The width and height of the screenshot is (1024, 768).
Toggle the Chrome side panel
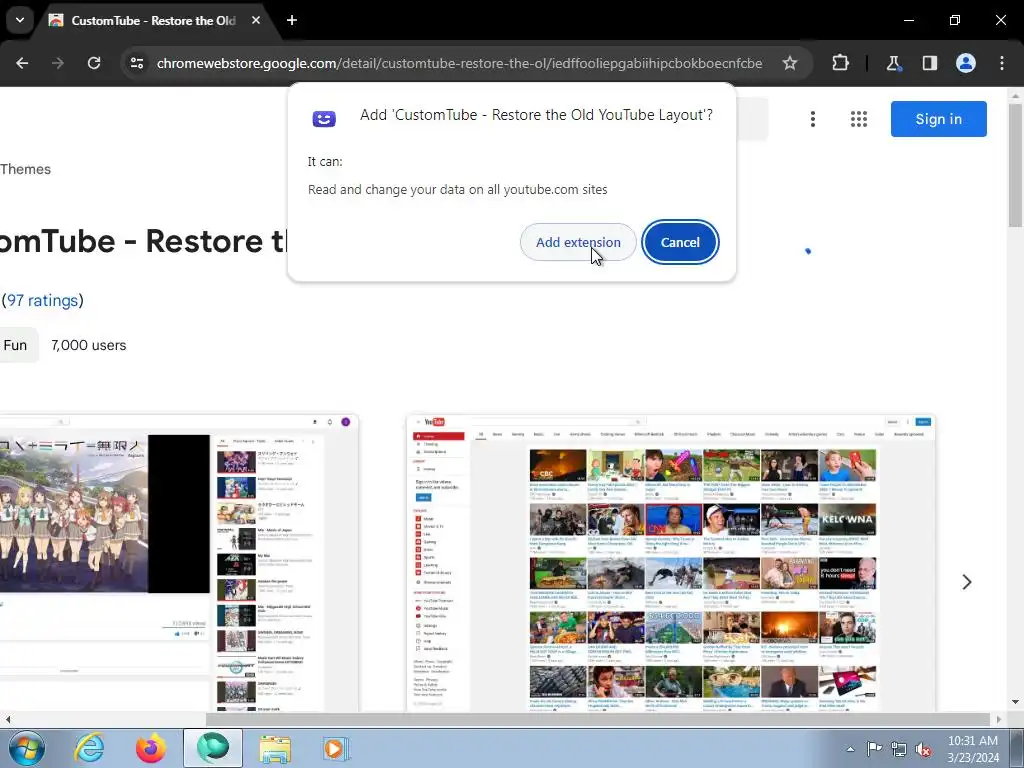[x=929, y=63]
